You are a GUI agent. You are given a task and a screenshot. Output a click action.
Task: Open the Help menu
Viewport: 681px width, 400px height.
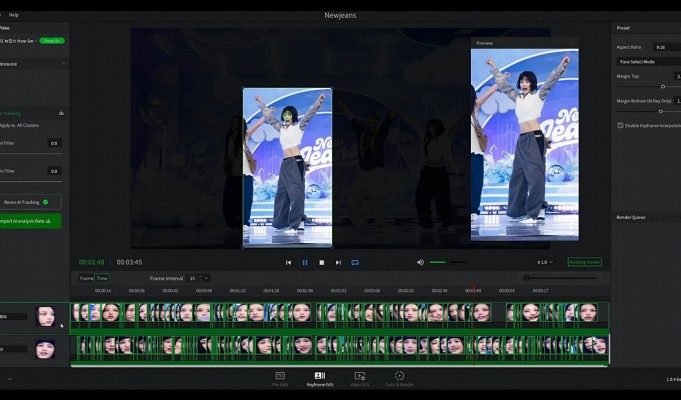(x=14, y=15)
